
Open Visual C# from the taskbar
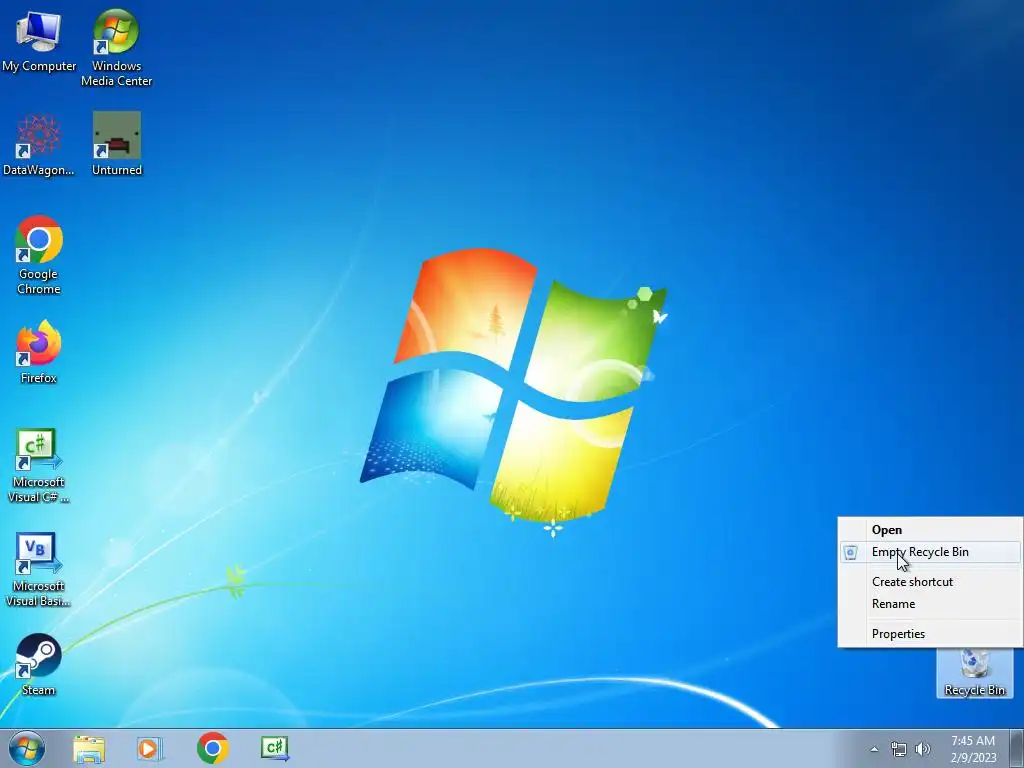(x=274, y=748)
